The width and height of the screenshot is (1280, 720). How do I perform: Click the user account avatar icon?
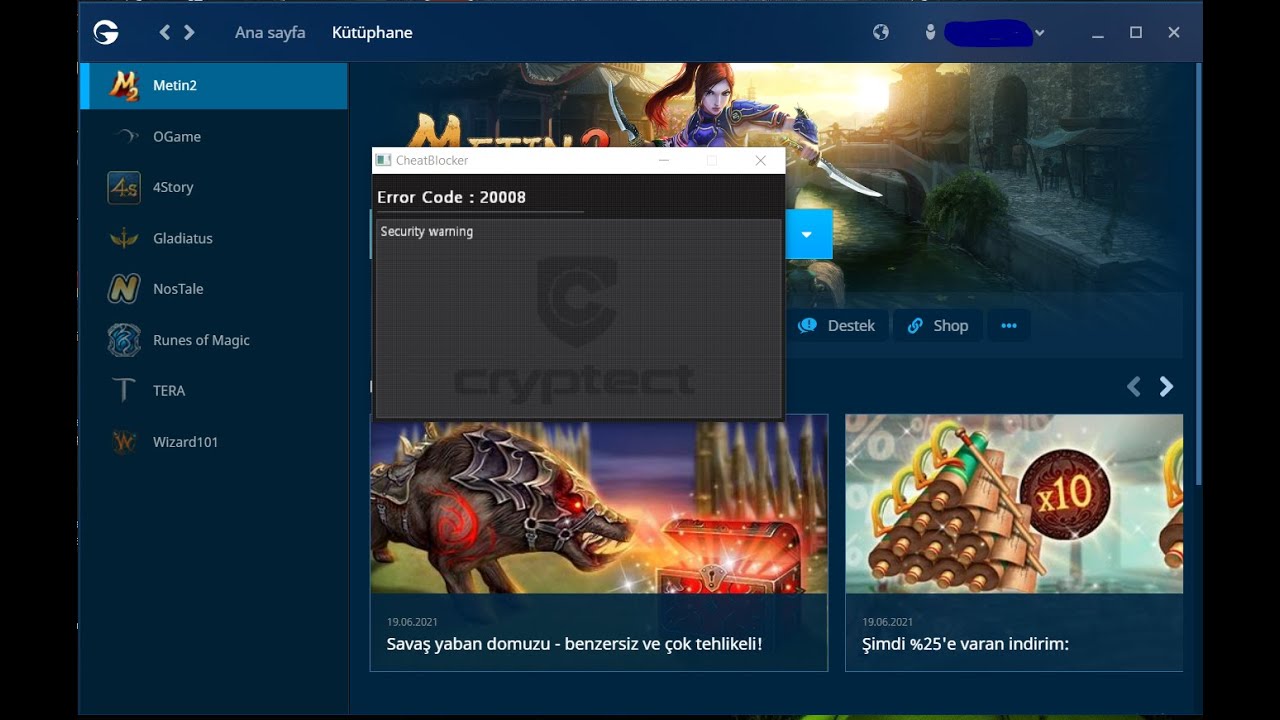930,32
